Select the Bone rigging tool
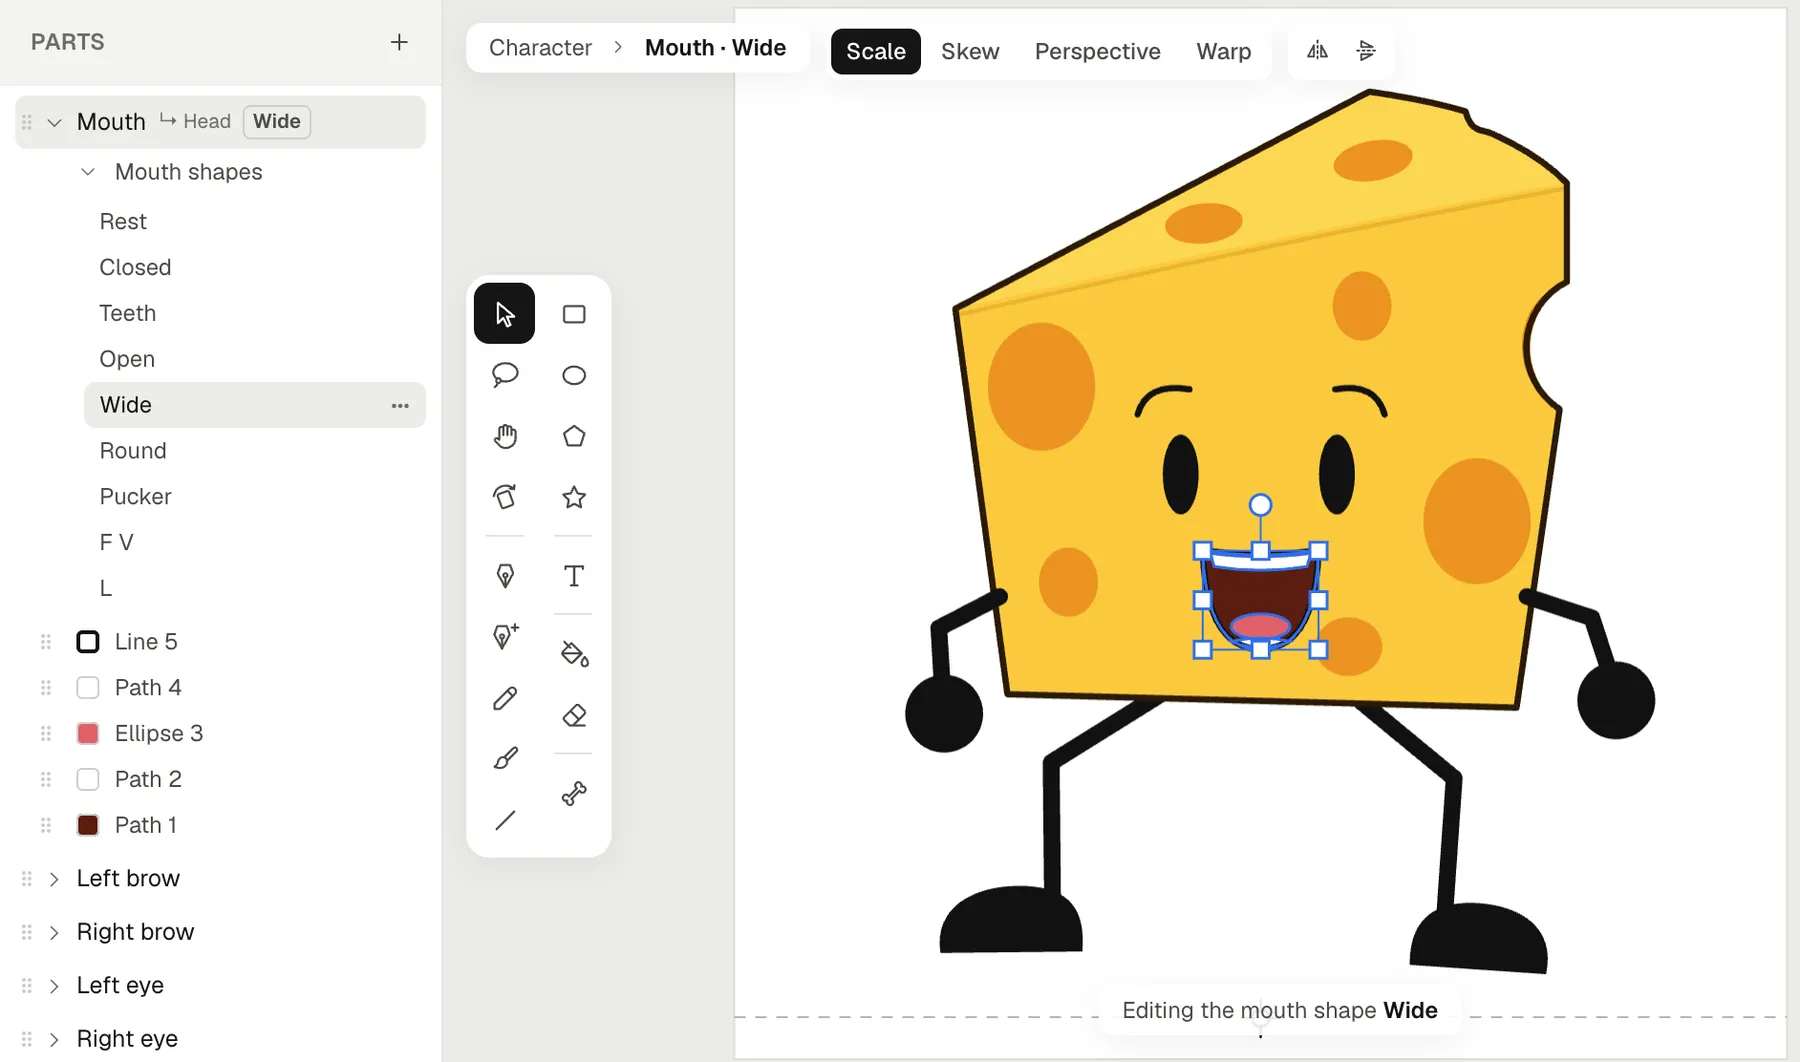 (x=574, y=794)
